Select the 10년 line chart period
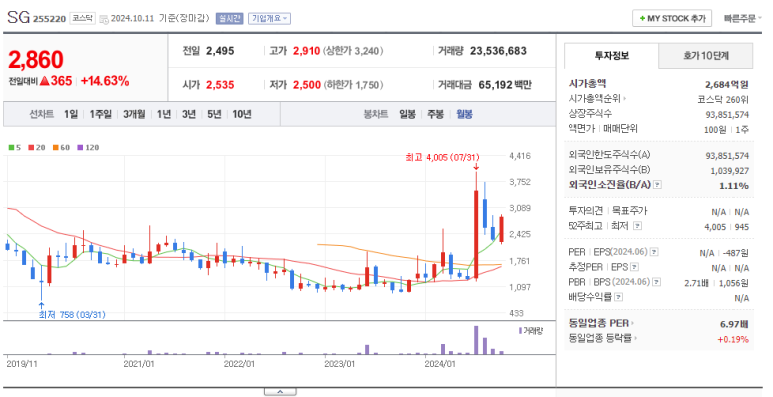This screenshot has height=397, width=773. click(x=242, y=114)
